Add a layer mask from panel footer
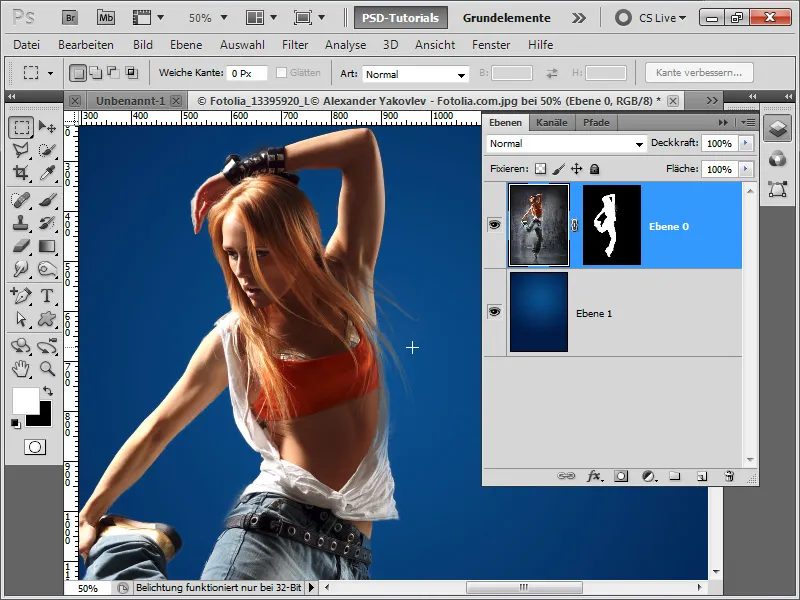Image resolution: width=800 pixels, height=600 pixels. 621,476
